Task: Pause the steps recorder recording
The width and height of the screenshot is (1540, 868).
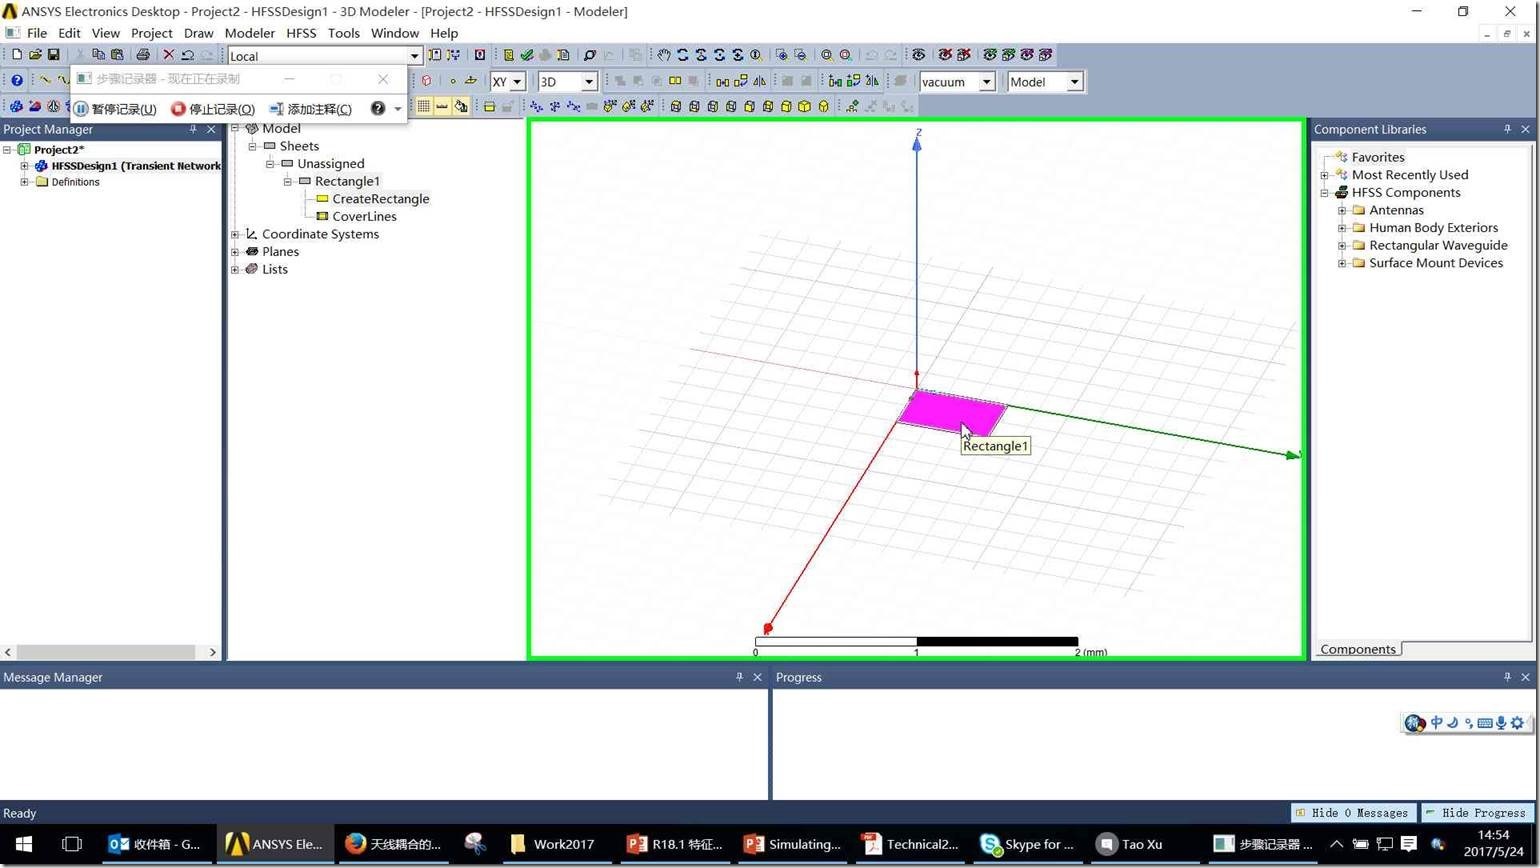Action: [x=115, y=109]
